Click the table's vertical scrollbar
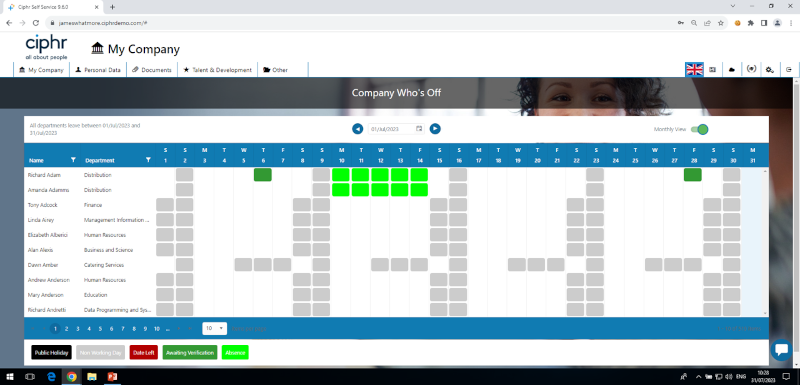 tap(765, 242)
